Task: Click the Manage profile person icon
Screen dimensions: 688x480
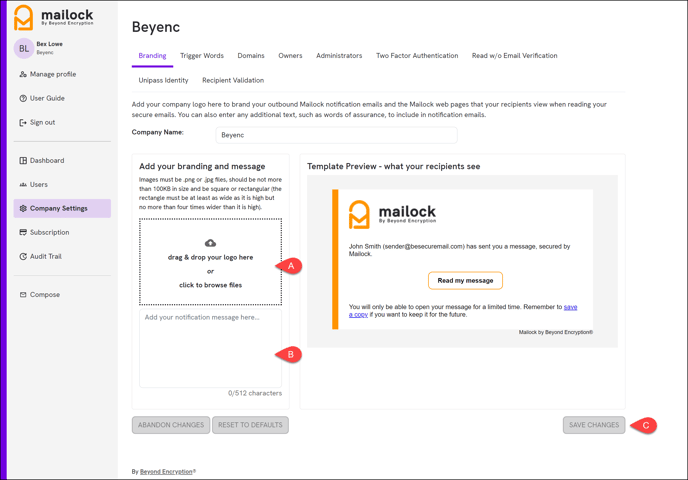Action: [x=23, y=74]
